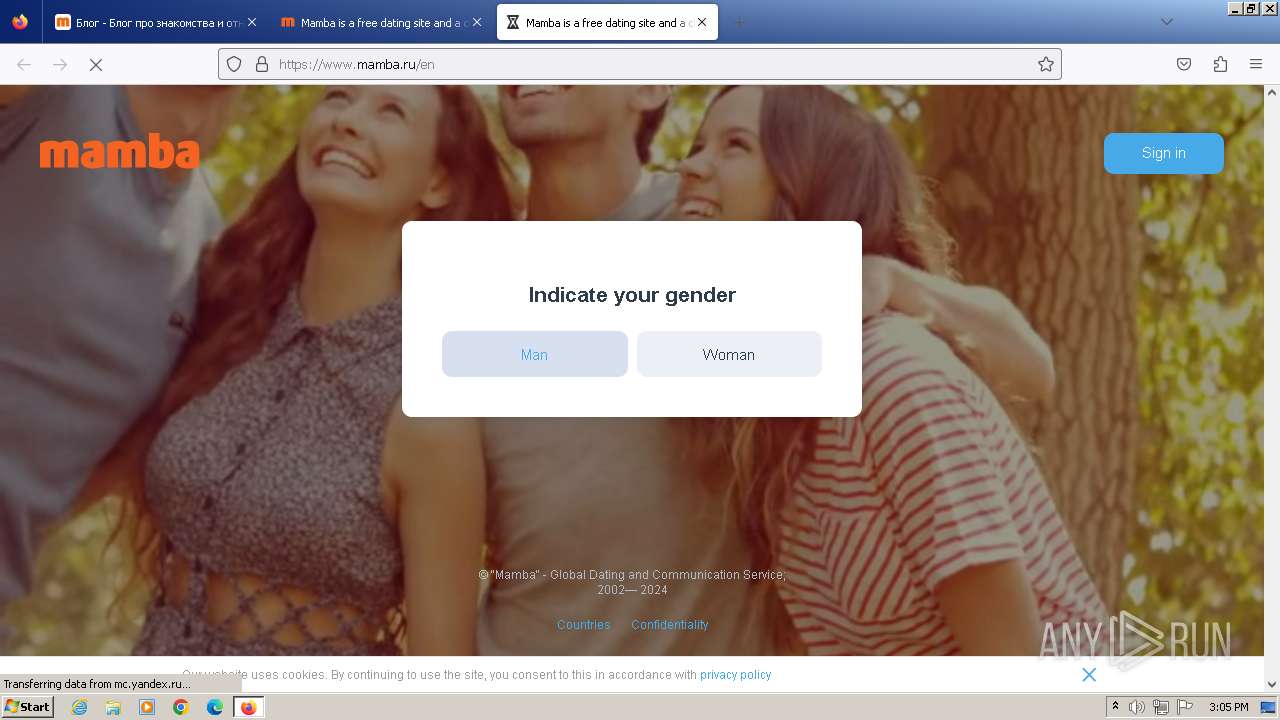Click the network tray icon
1280x720 pixels.
(1160, 707)
